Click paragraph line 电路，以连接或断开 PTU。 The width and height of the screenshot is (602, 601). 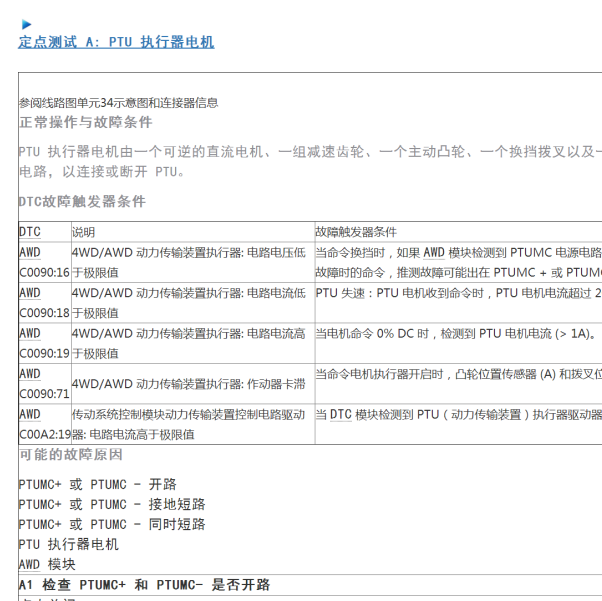102,172
